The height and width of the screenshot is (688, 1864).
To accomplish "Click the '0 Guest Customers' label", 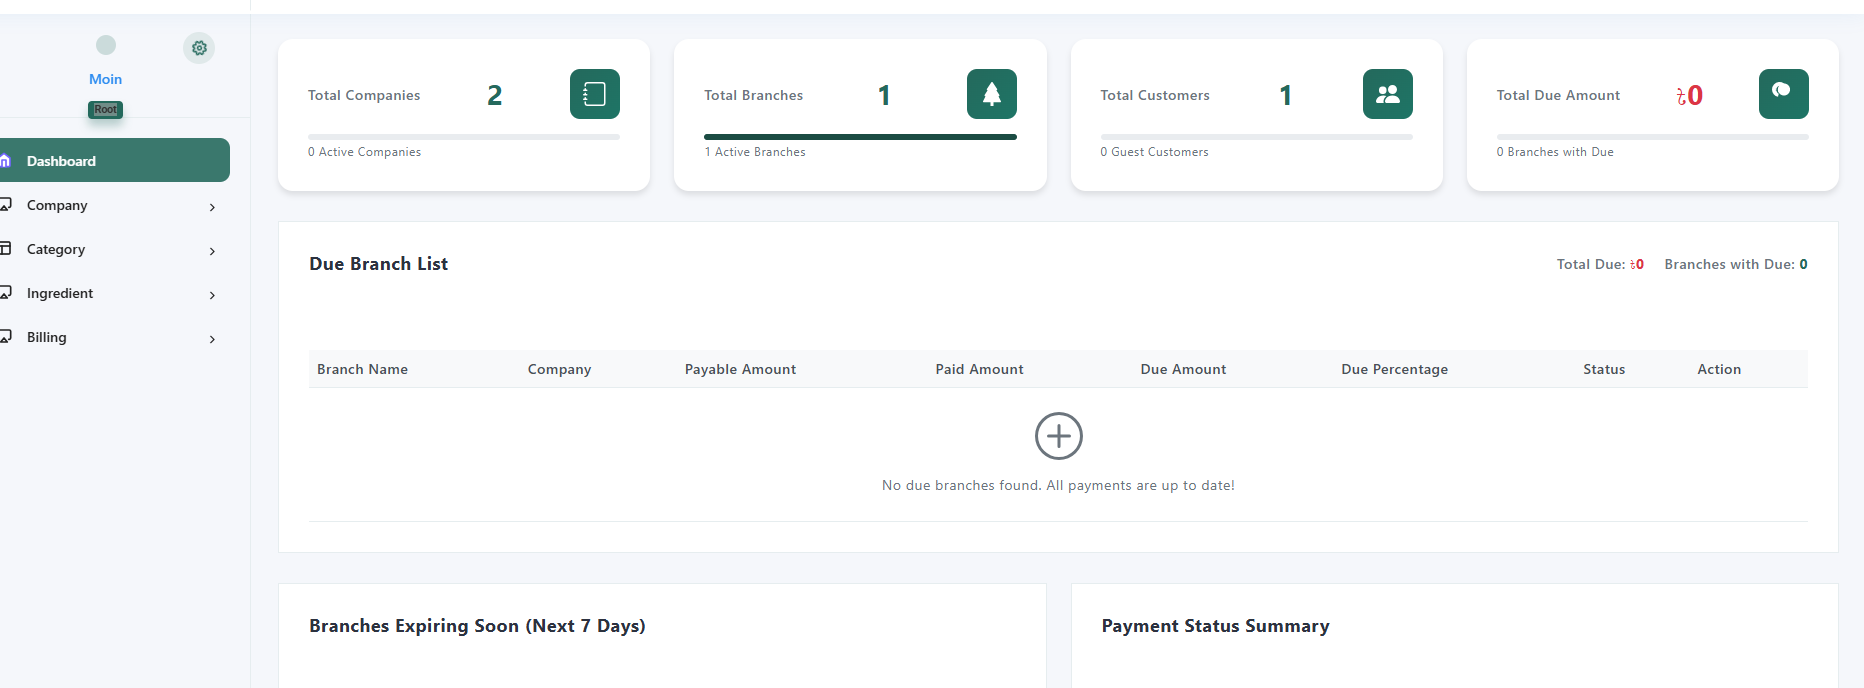I will pyautogui.click(x=1155, y=152).
